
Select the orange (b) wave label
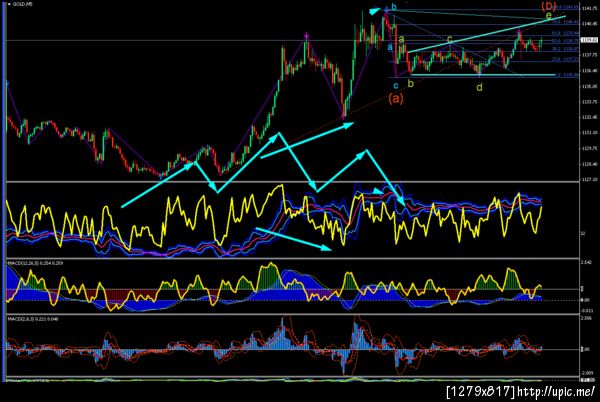[x=548, y=6]
